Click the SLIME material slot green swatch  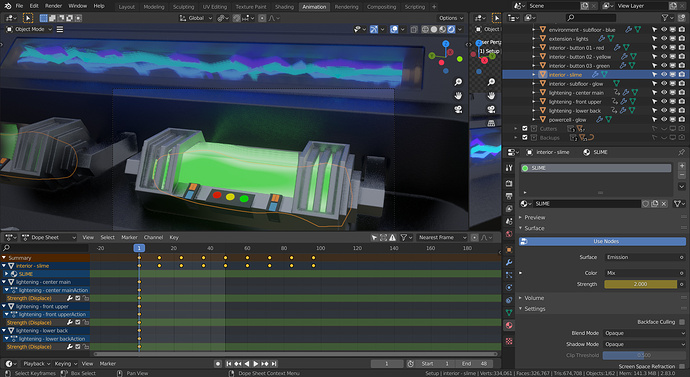(x=525, y=168)
